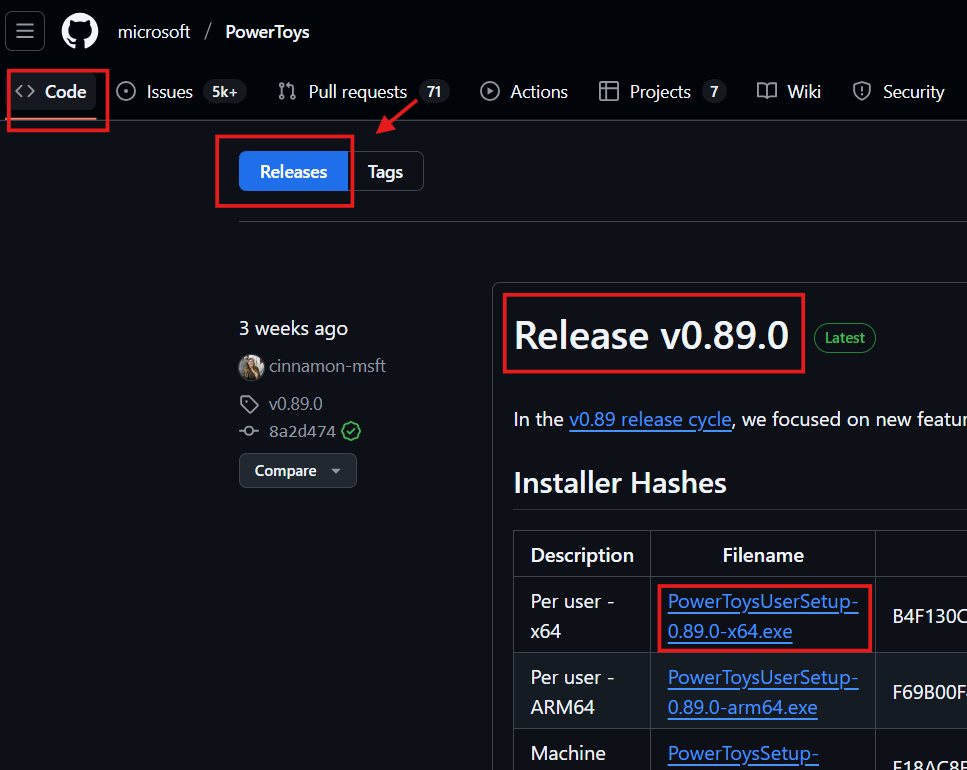The width and height of the screenshot is (967, 770).
Task: Click the PowerToysSetup- machine installer link
Action: coord(743,753)
